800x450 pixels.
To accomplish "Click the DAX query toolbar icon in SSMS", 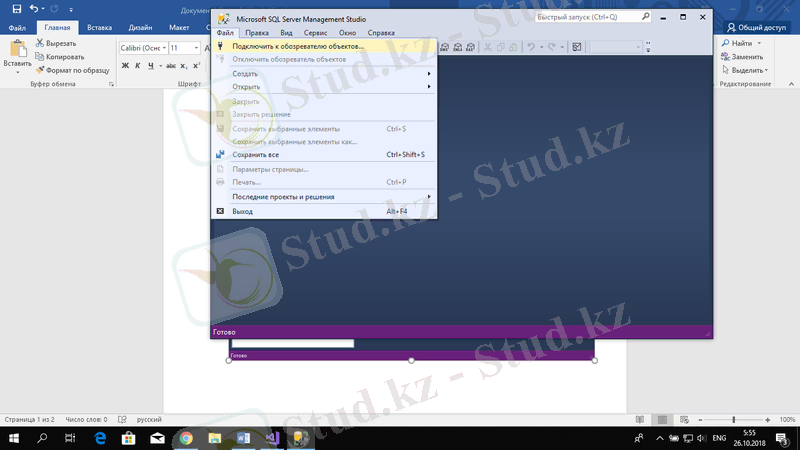I will (x=470, y=47).
